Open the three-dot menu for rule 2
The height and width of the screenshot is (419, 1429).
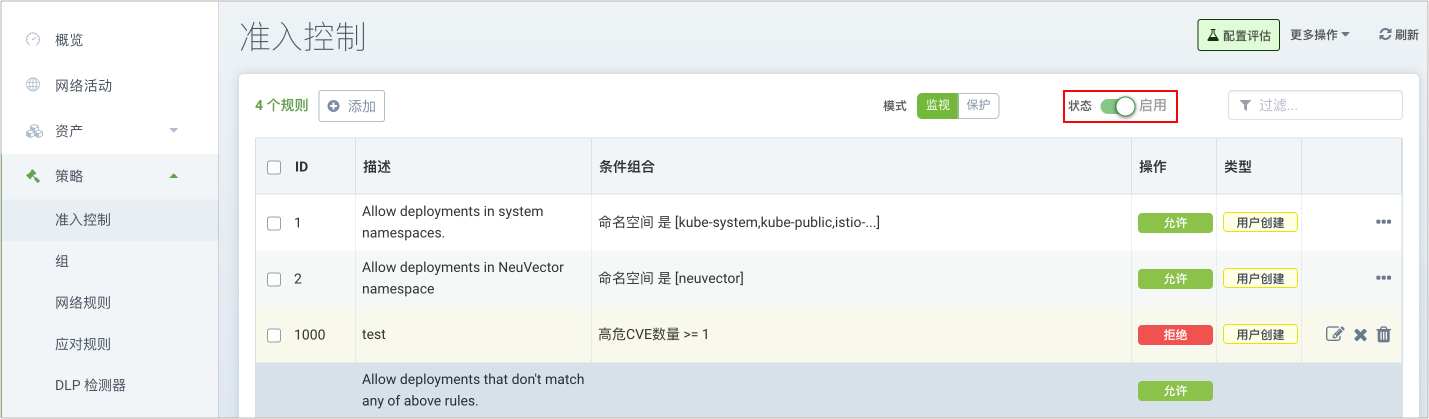(1384, 278)
